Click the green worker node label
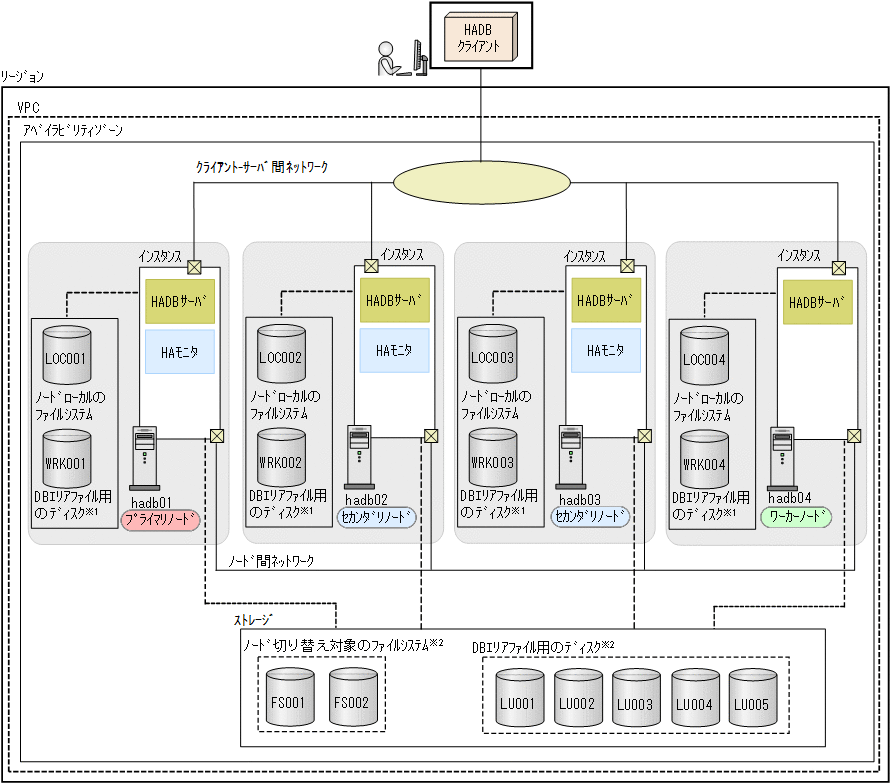The width and height of the screenshot is (891, 784). click(796, 517)
